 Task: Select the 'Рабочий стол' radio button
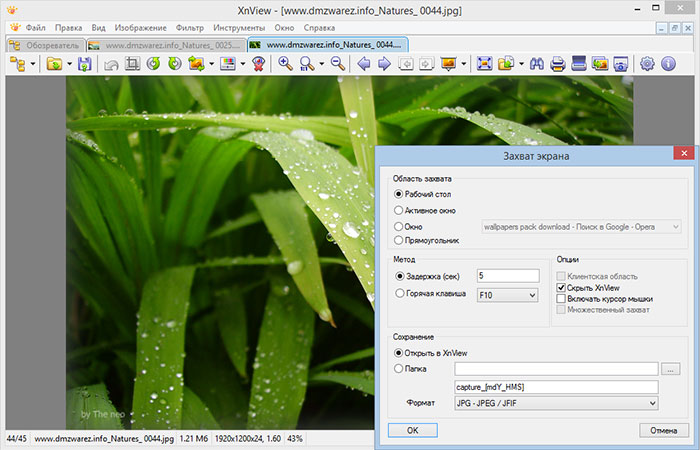[398, 194]
